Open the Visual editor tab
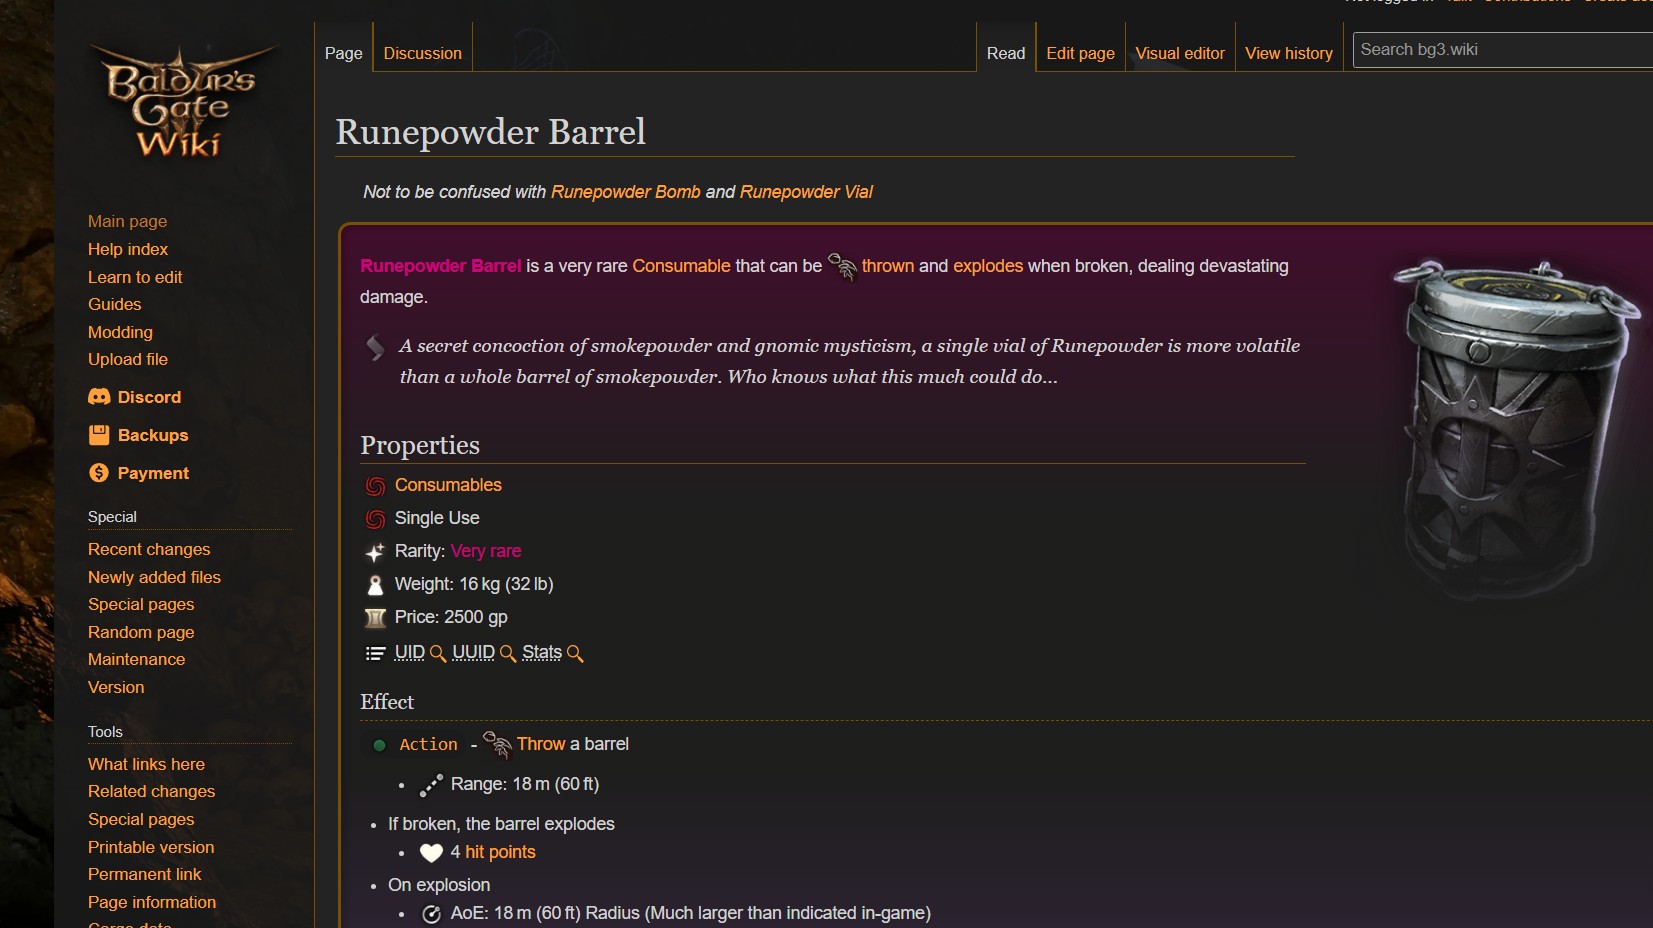The width and height of the screenshot is (1653, 928). 1180,53
